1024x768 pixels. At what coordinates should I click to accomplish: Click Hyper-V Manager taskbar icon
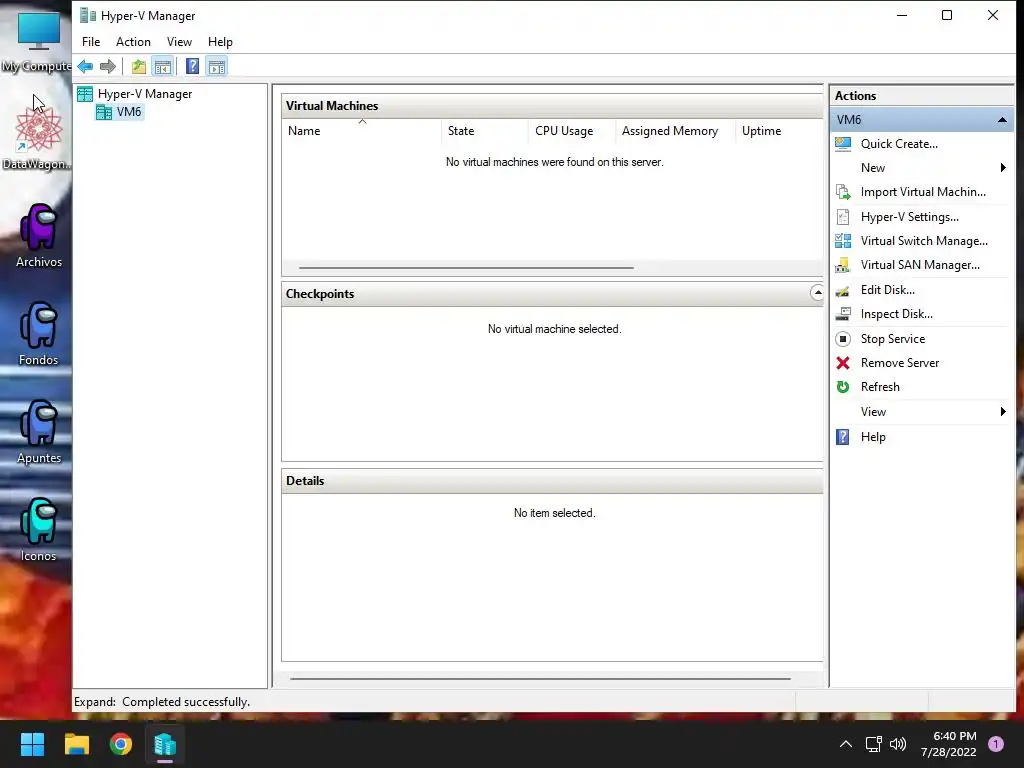click(x=165, y=744)
